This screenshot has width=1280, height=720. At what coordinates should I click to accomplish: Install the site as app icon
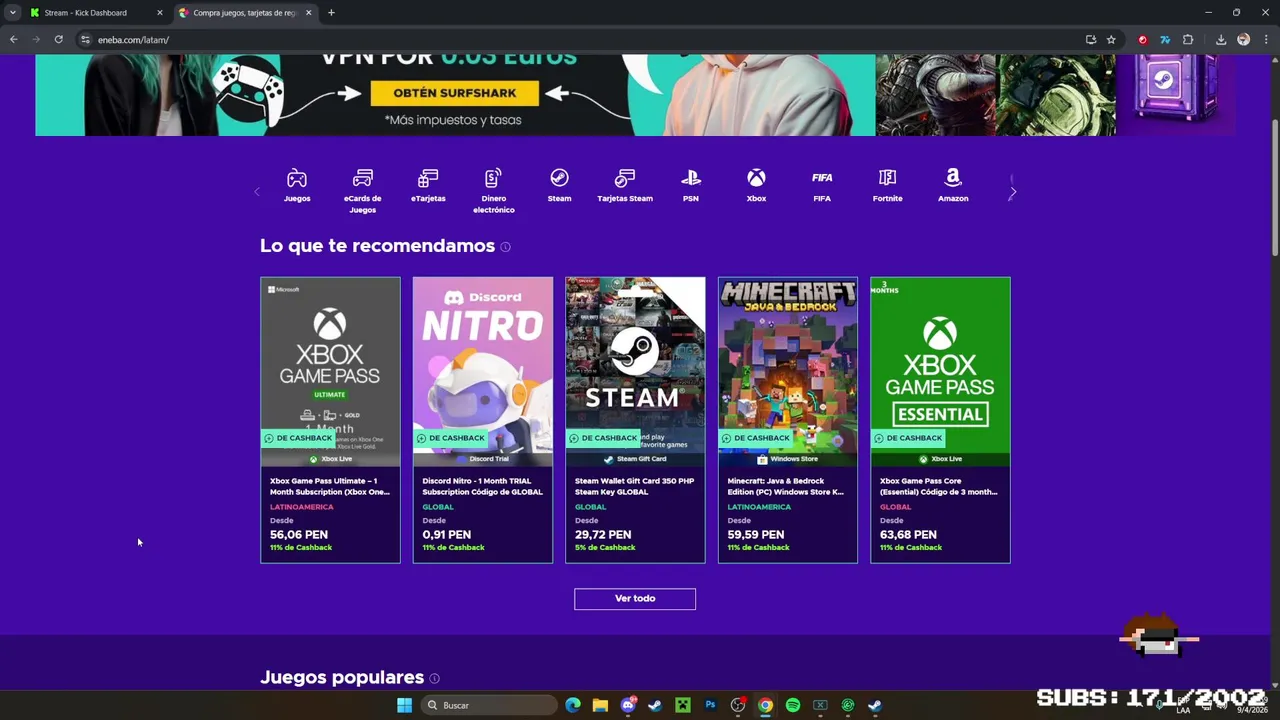(x=1091, y=40)
